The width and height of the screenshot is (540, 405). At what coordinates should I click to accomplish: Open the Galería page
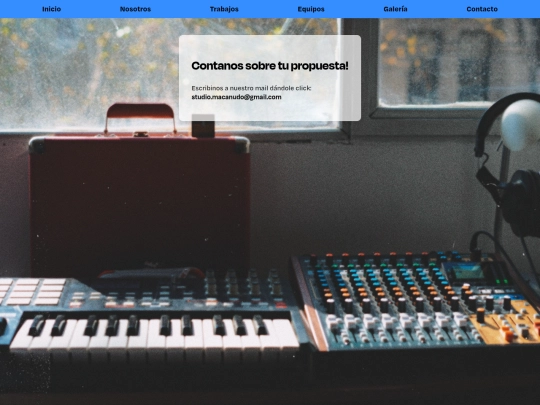pos(395,9)
